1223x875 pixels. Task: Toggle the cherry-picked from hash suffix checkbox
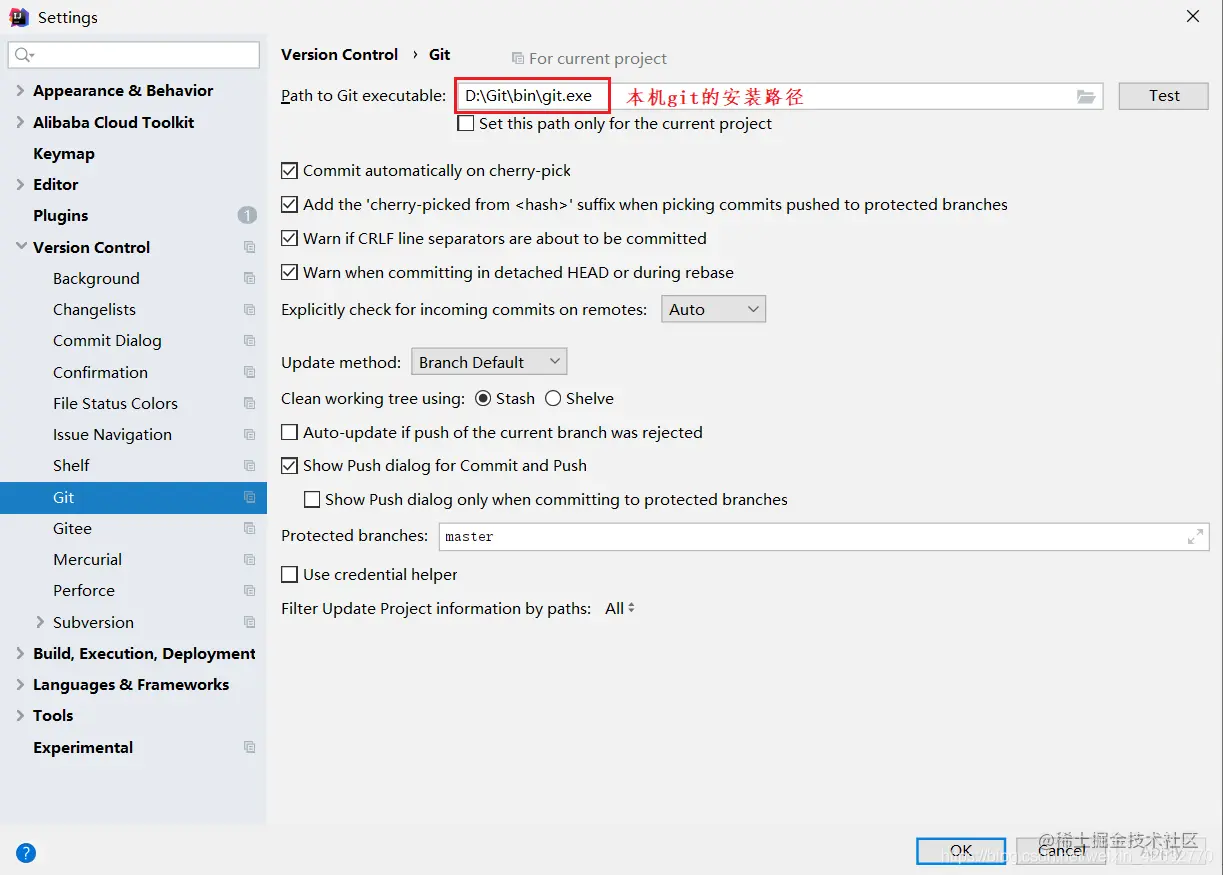pos(289,205)
